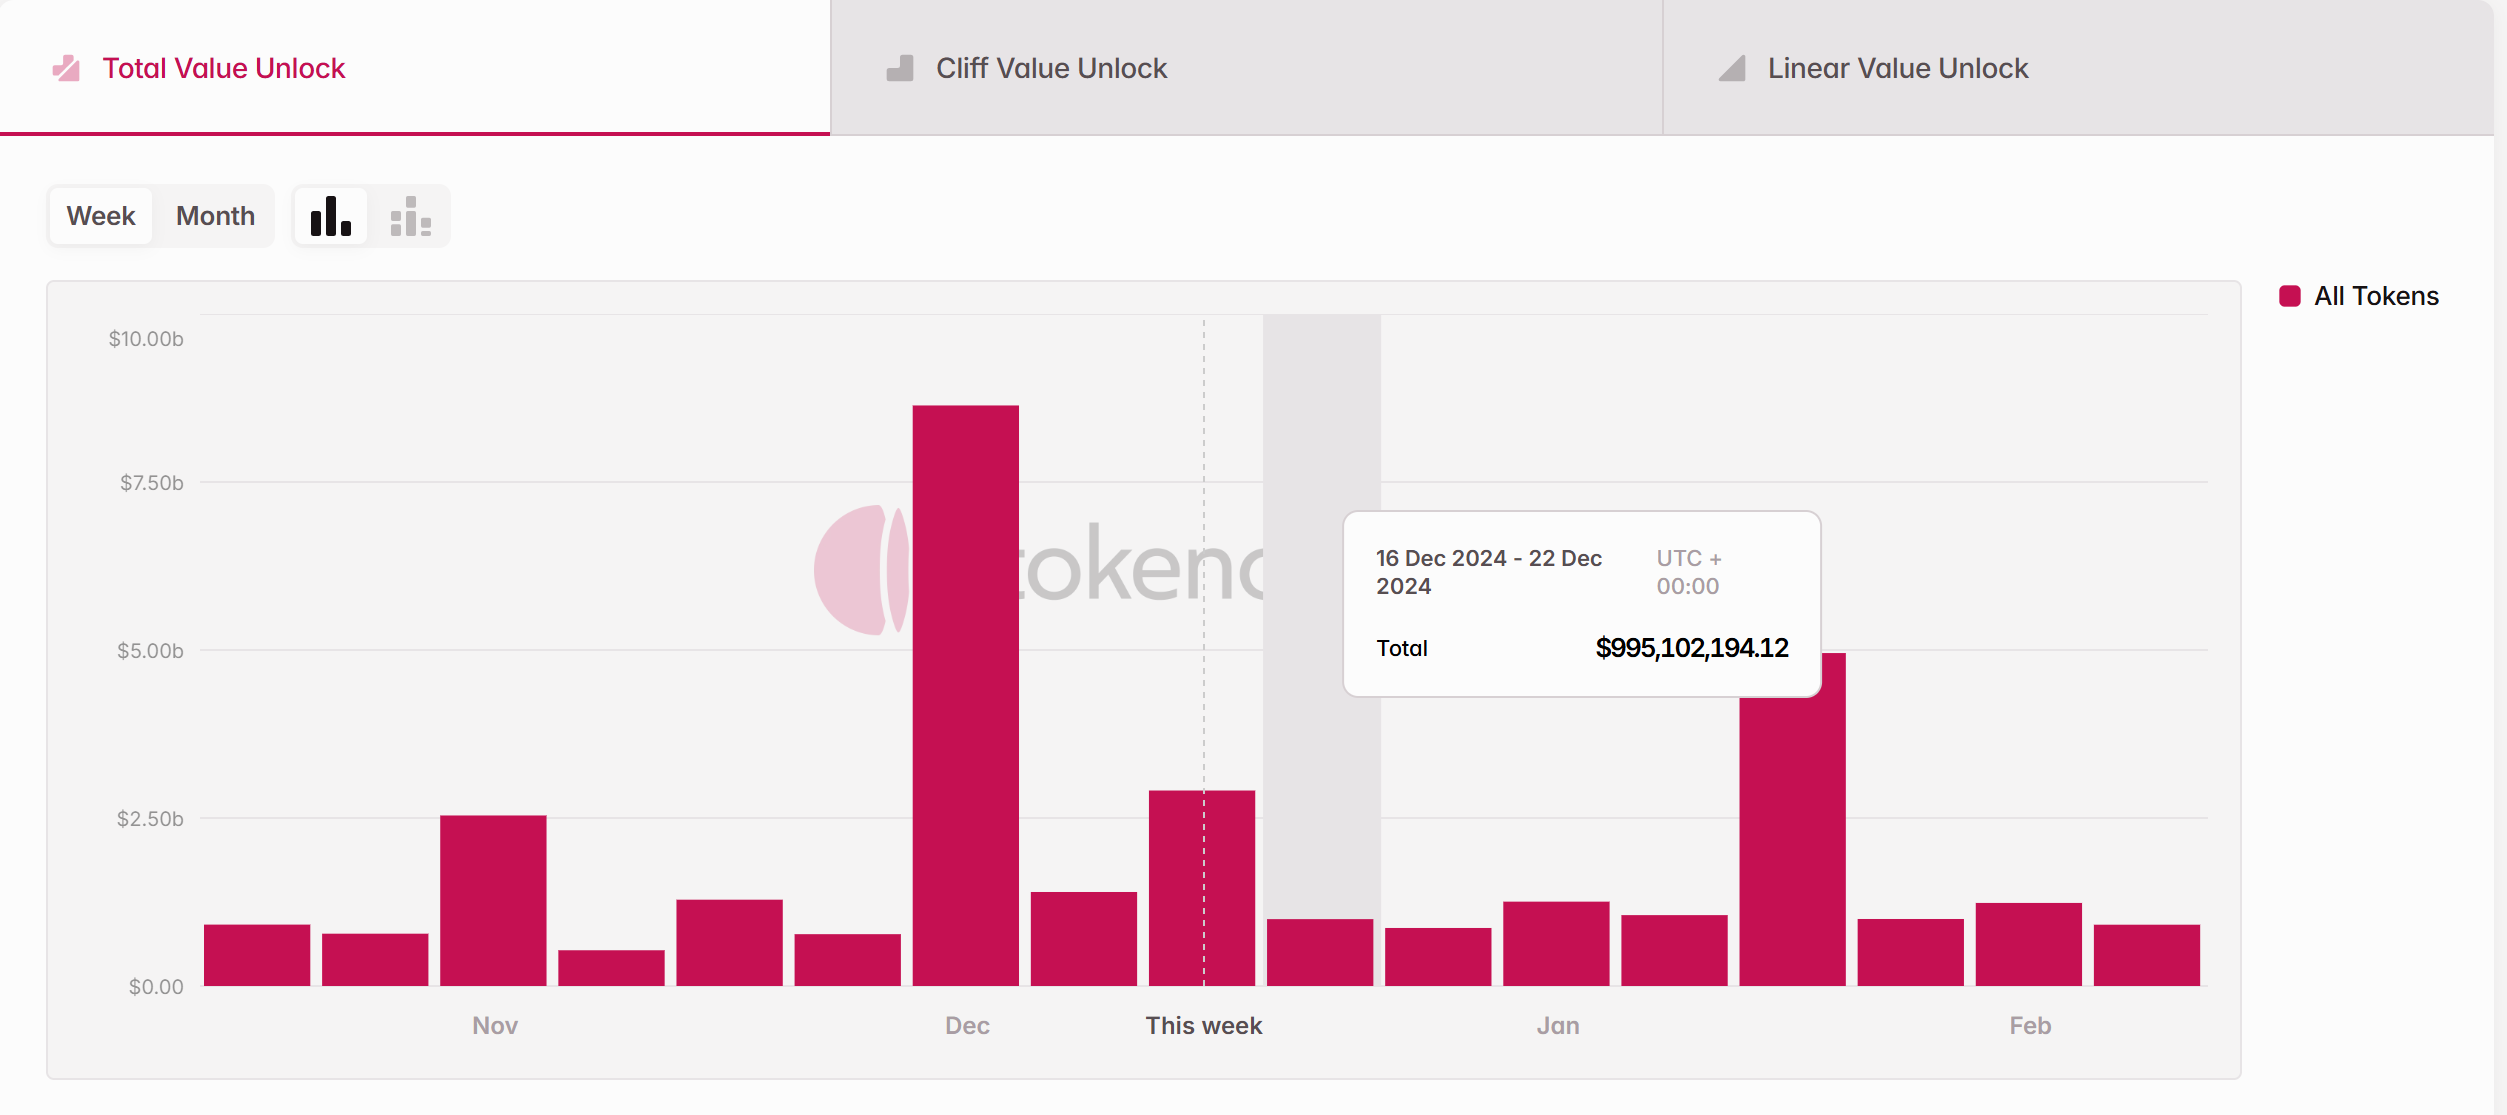Click the $5.00b axis value

pyautogui.click(x=150, y=651)
